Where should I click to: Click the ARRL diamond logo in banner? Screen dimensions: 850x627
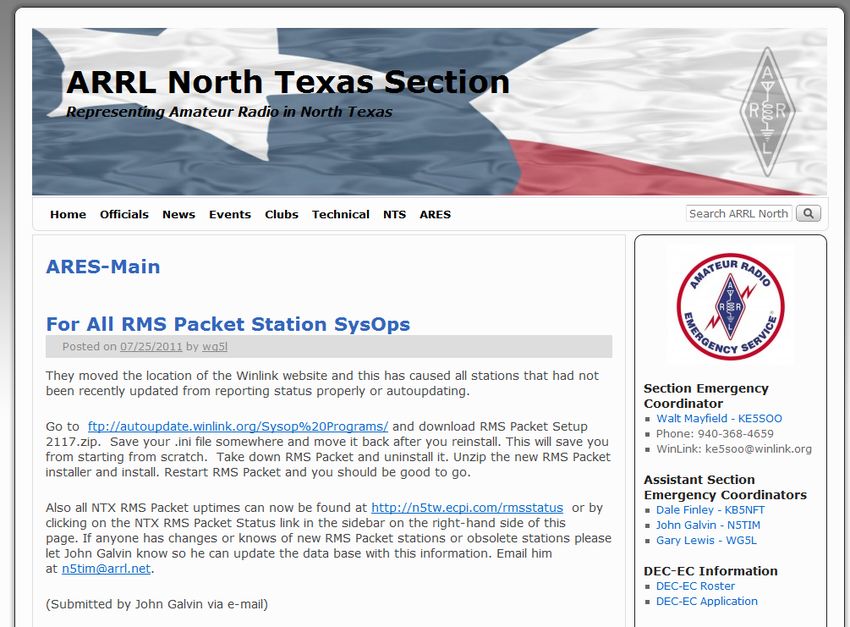click(x=767, y=112)
